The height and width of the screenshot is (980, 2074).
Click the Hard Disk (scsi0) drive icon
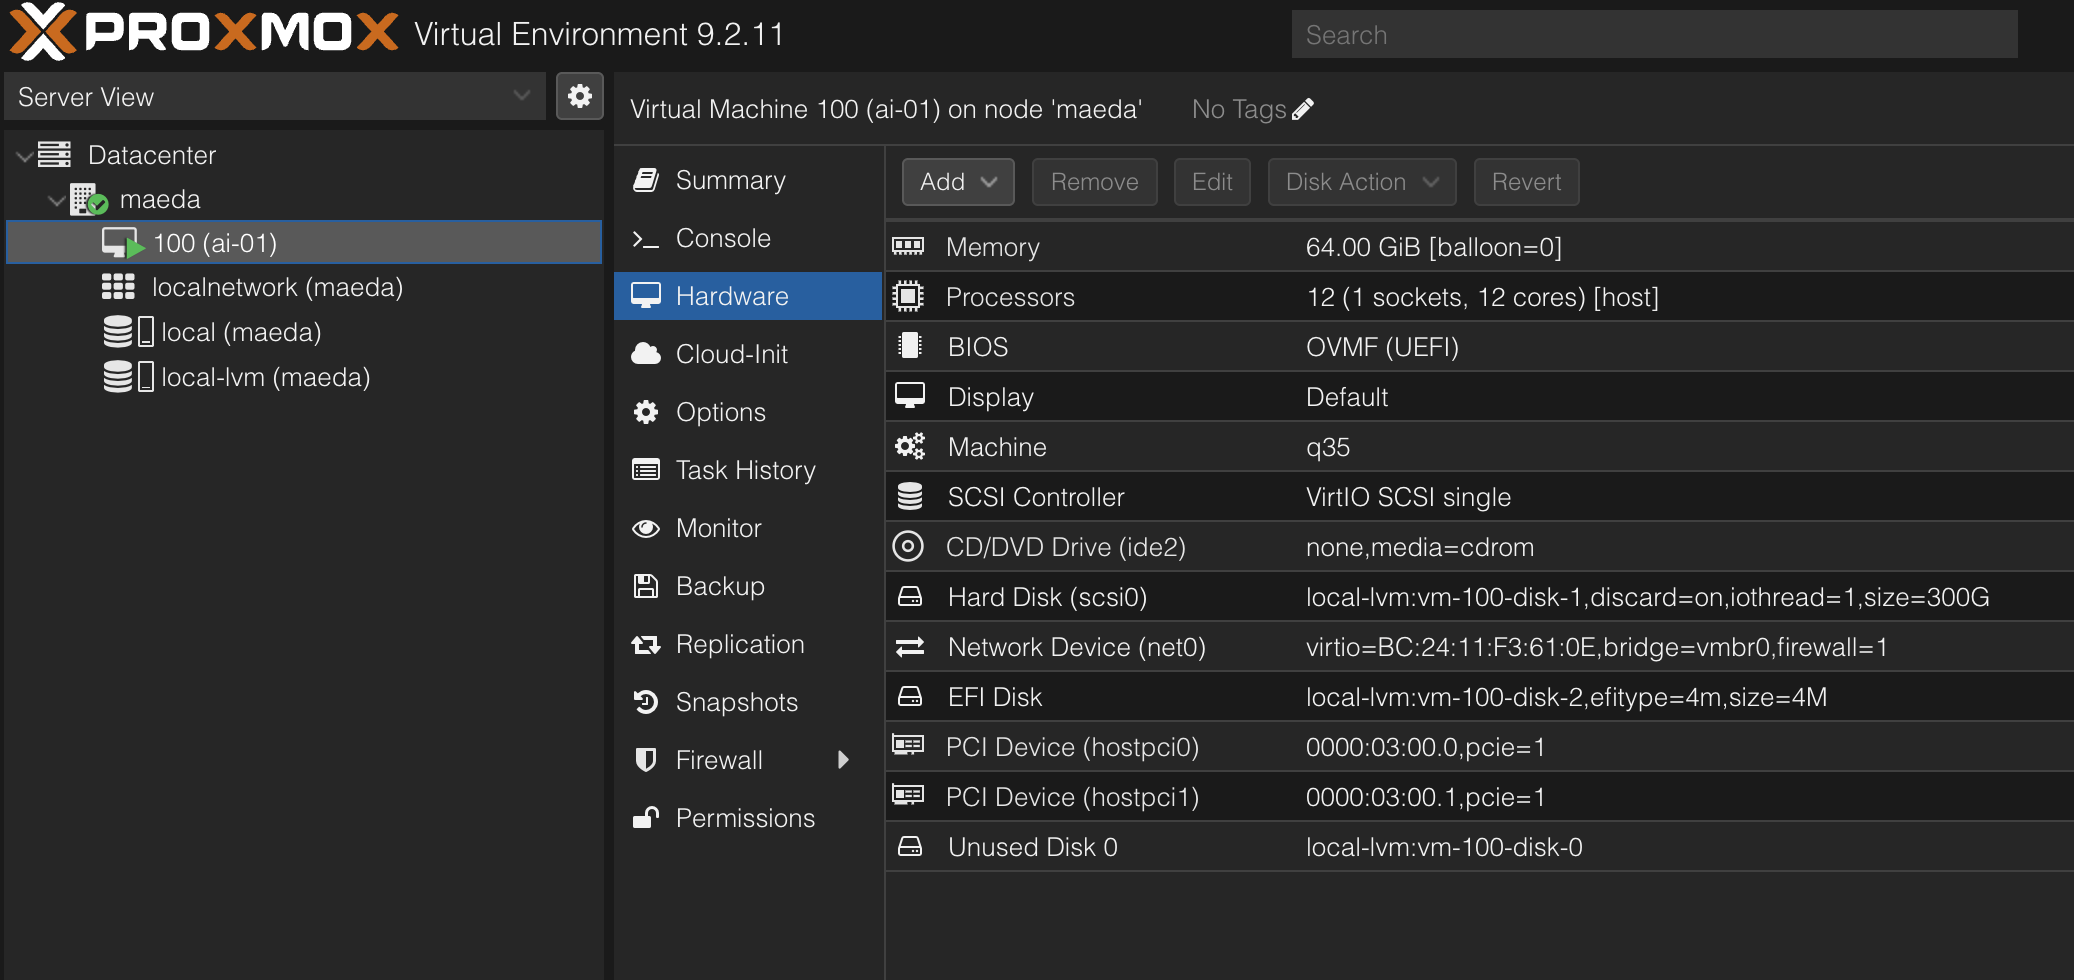pos(909,596)
